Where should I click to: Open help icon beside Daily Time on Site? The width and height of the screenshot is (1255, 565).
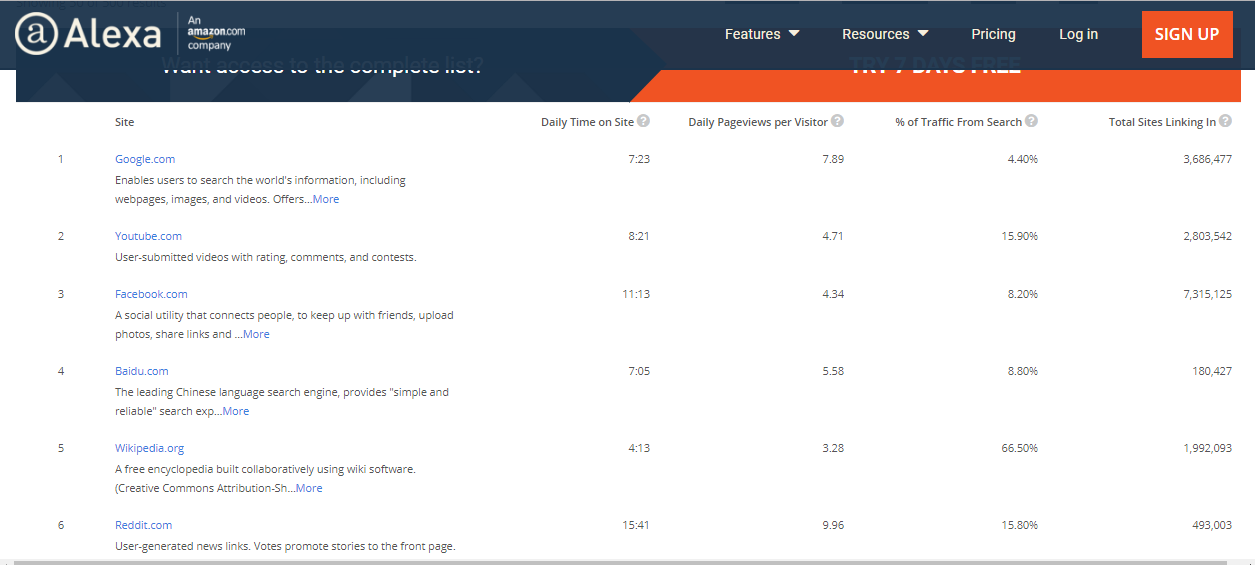(x=644, y=121)
